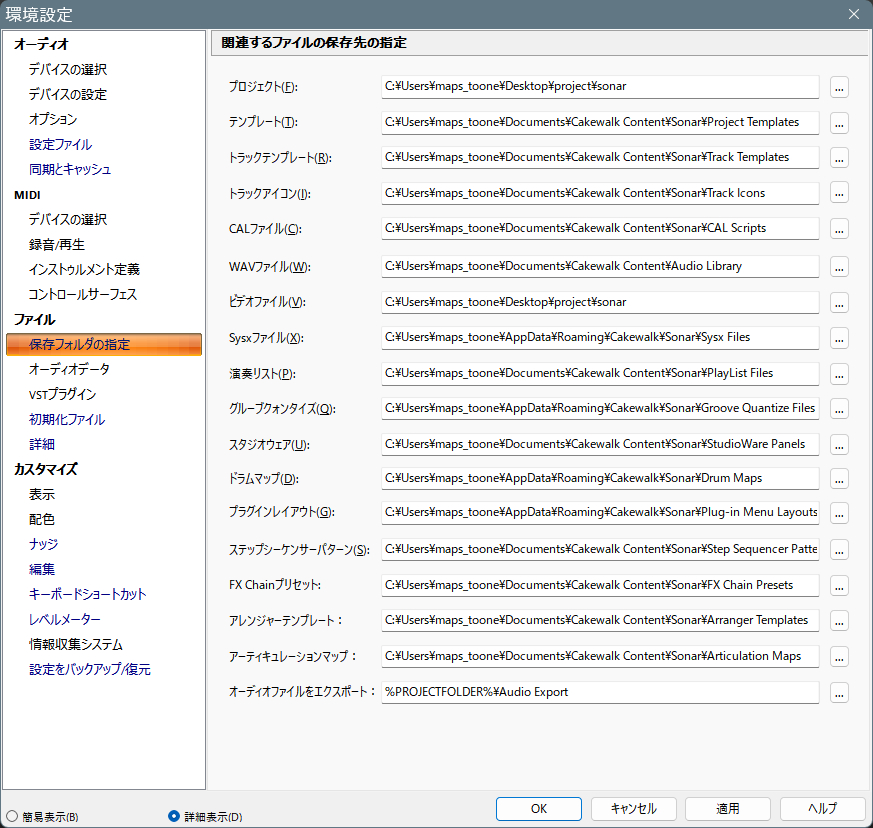Open the オーディオ デバイスの設定 page
This screenshot has height=828, width=873.
(x=68, y=94)
